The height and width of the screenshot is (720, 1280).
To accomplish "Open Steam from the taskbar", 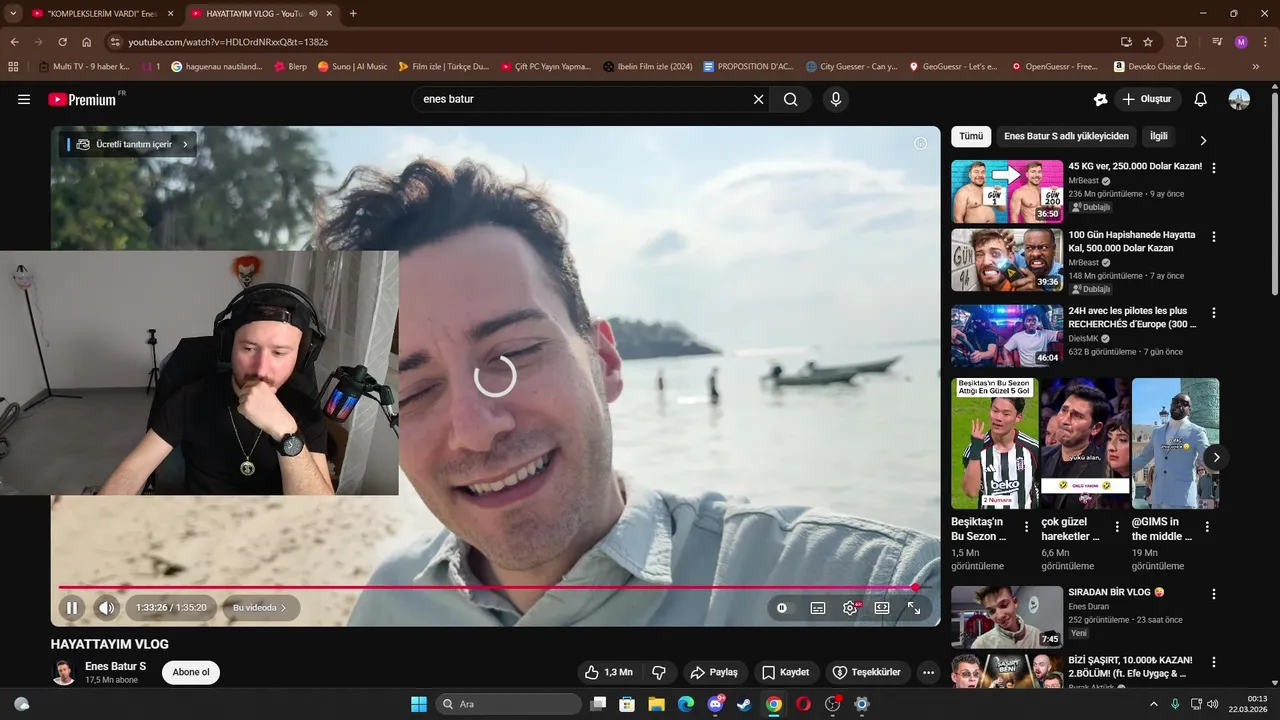I will pos(743,704).
